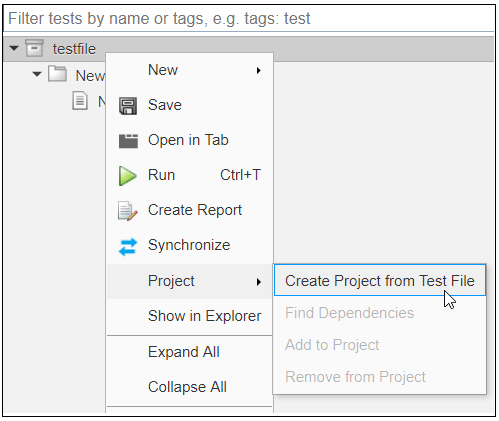Collapse the New test suite node
Screen dimensions: 499x421
[37, 74]
